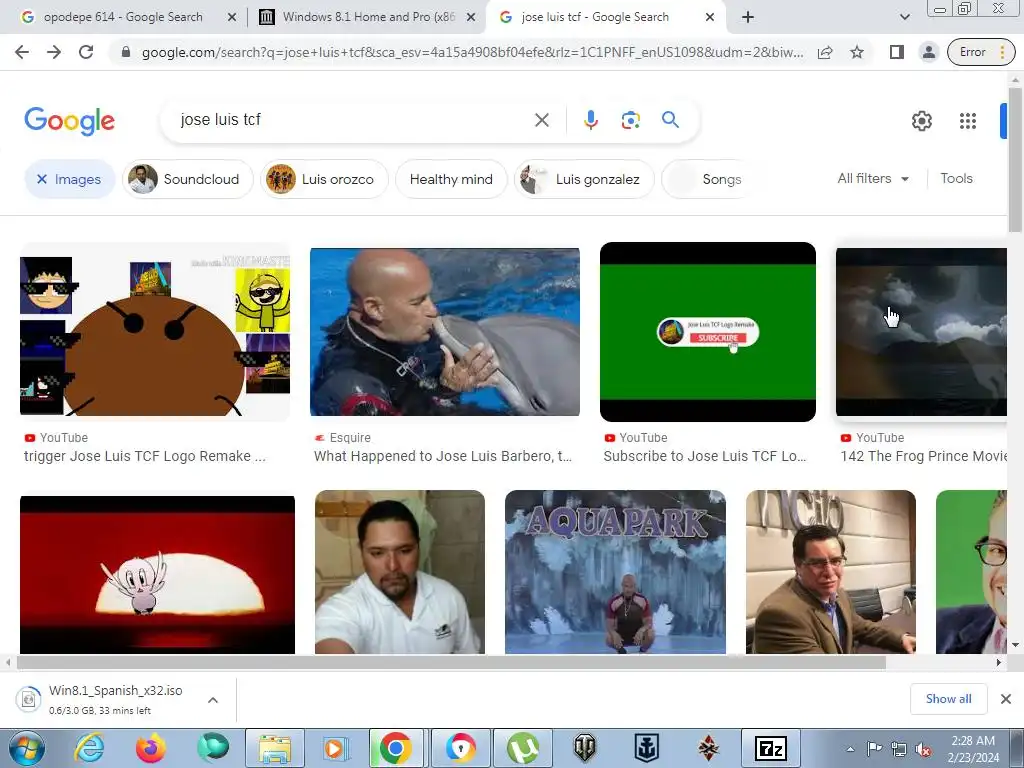Open uTorrent from the taskbar
1024x768 pixels.
coord(523,748)
